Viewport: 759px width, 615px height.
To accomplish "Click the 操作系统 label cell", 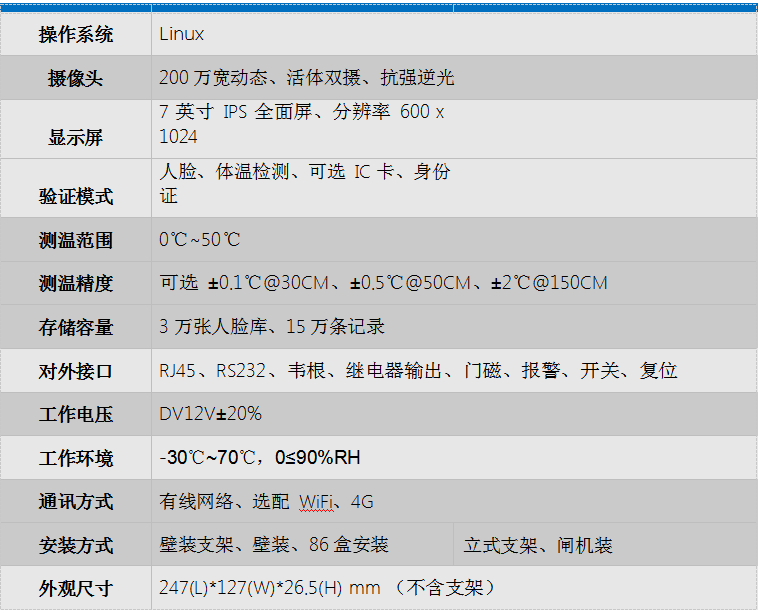I will tap(76, 35).
